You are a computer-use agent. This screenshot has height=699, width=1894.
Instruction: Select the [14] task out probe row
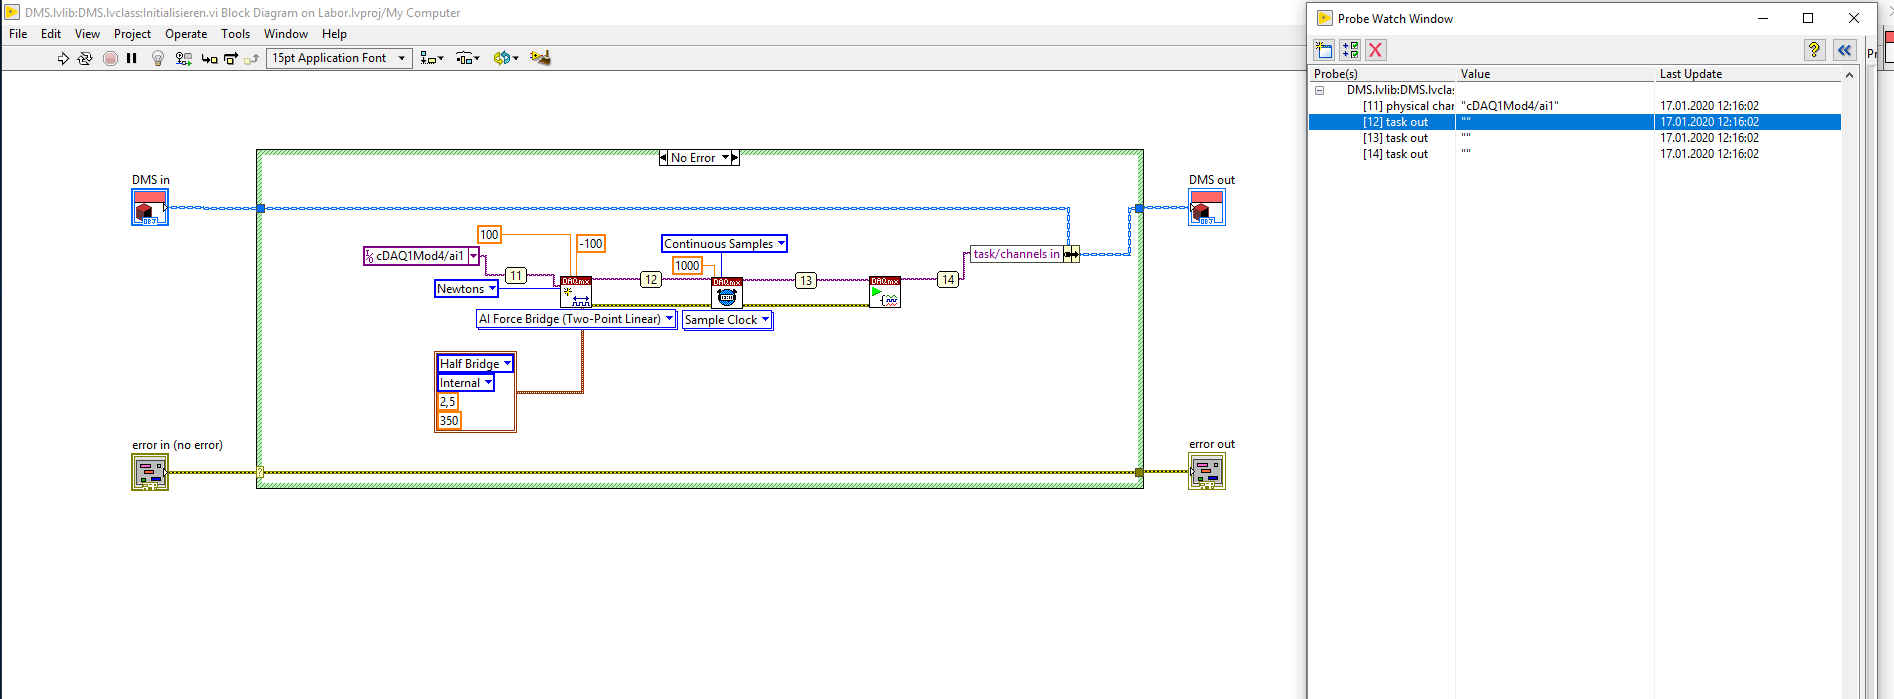pyautogui.click(x=1574, y=154)
